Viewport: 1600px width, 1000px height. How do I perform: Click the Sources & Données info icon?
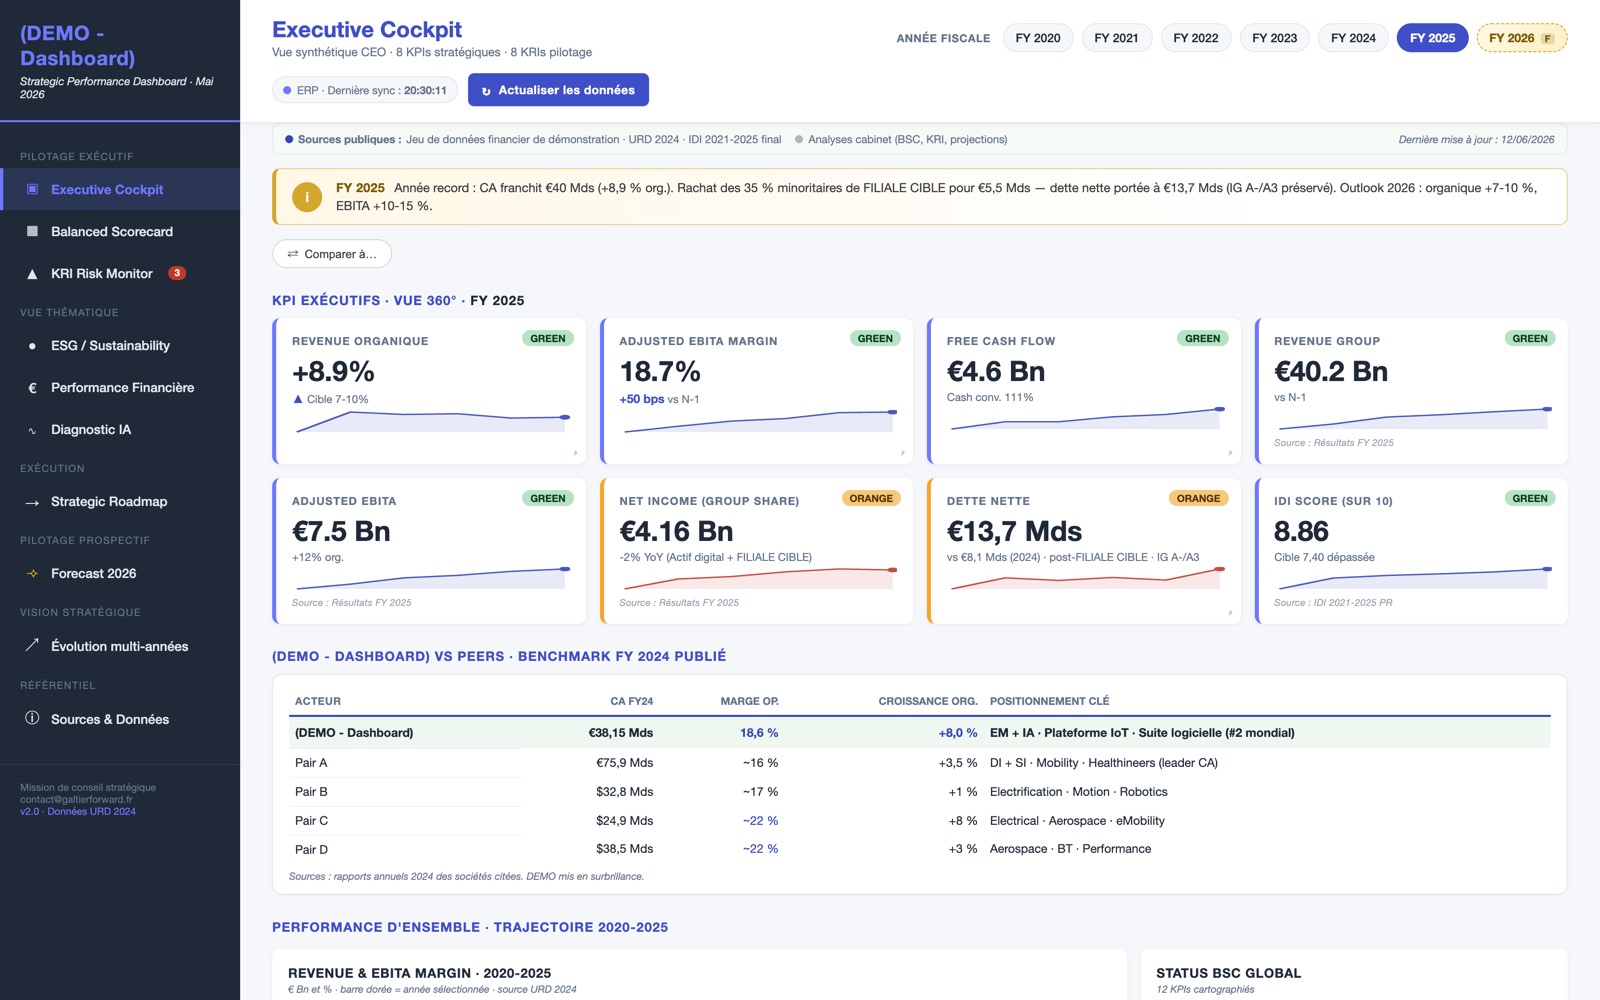32,718
